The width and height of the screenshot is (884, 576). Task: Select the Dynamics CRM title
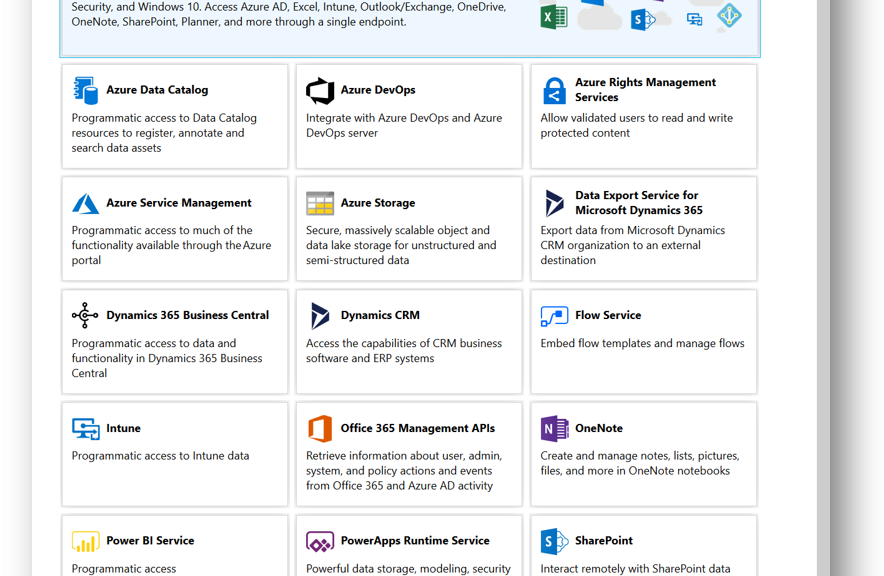tap(380, 316)
